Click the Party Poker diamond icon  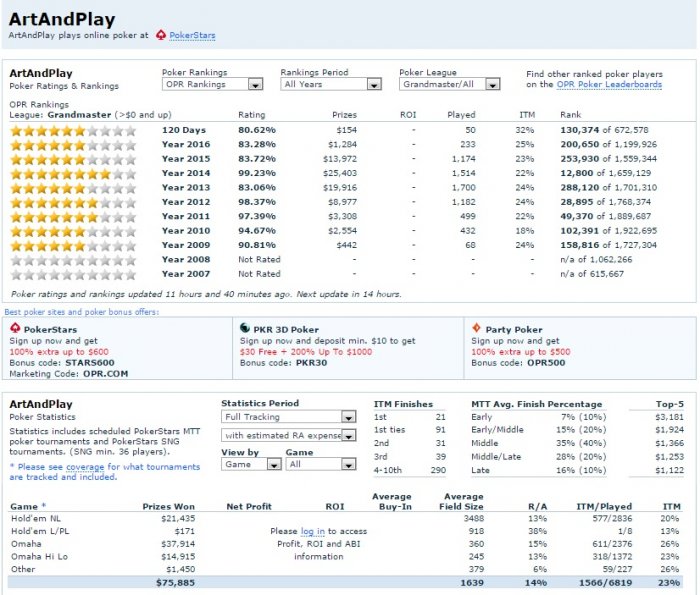(477, 328)
